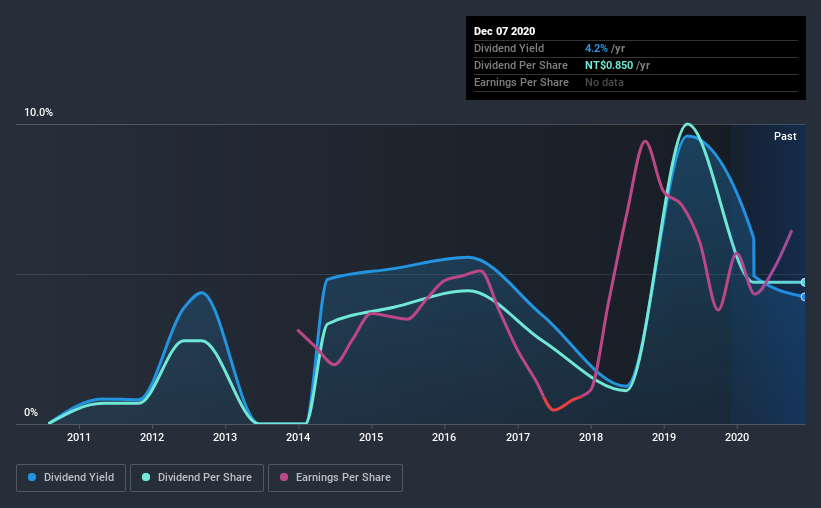This screenshot has height=508, width=821.
Task: Click the 2013 x-axis label
Action: coord(225,437)
